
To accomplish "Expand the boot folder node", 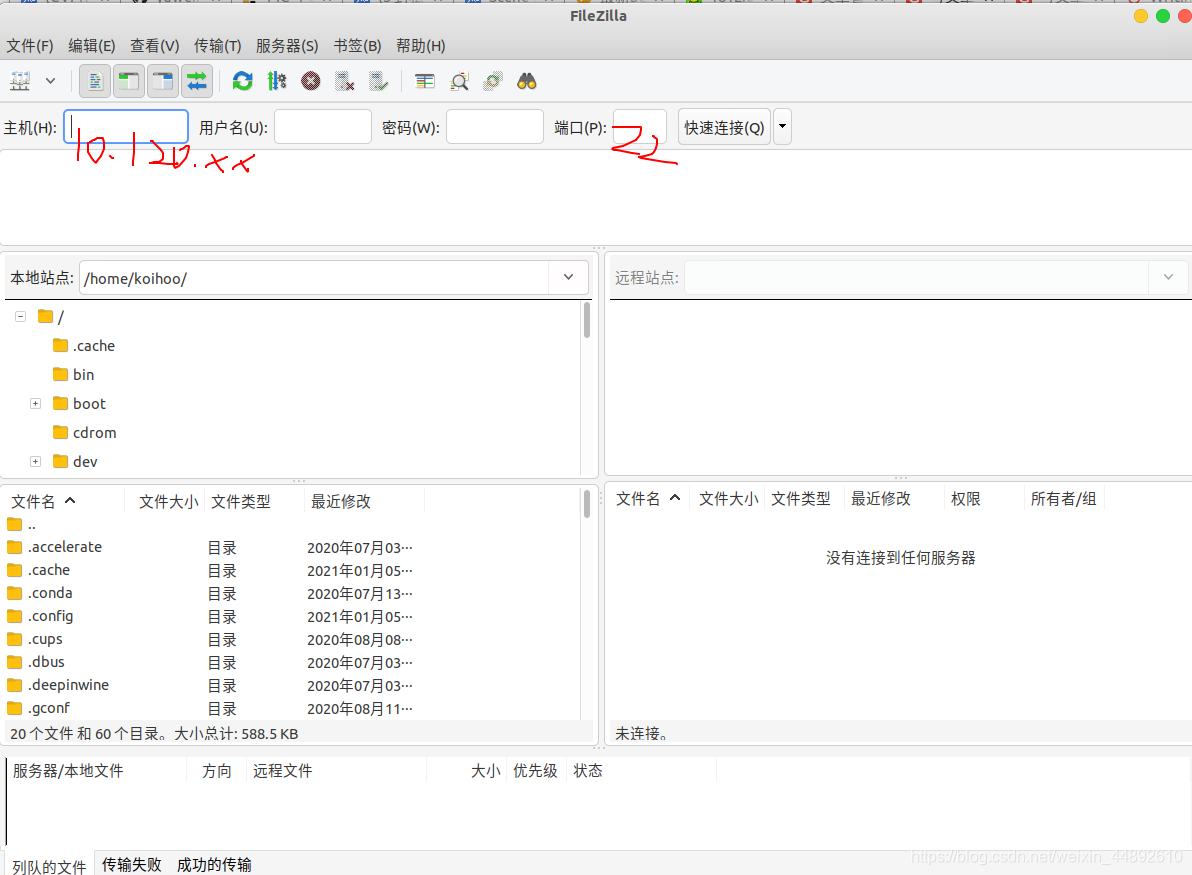I will click(x=35, y=404).
